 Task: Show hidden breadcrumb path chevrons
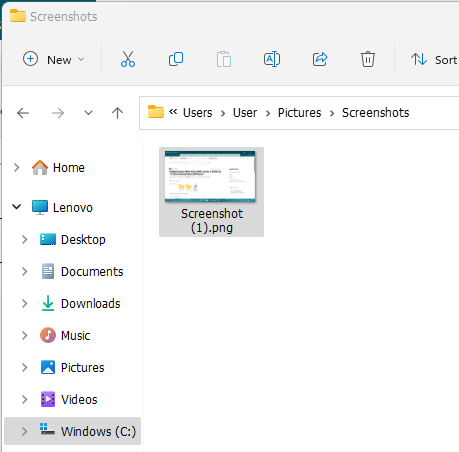pyautogui.click(x=173, y=112)
